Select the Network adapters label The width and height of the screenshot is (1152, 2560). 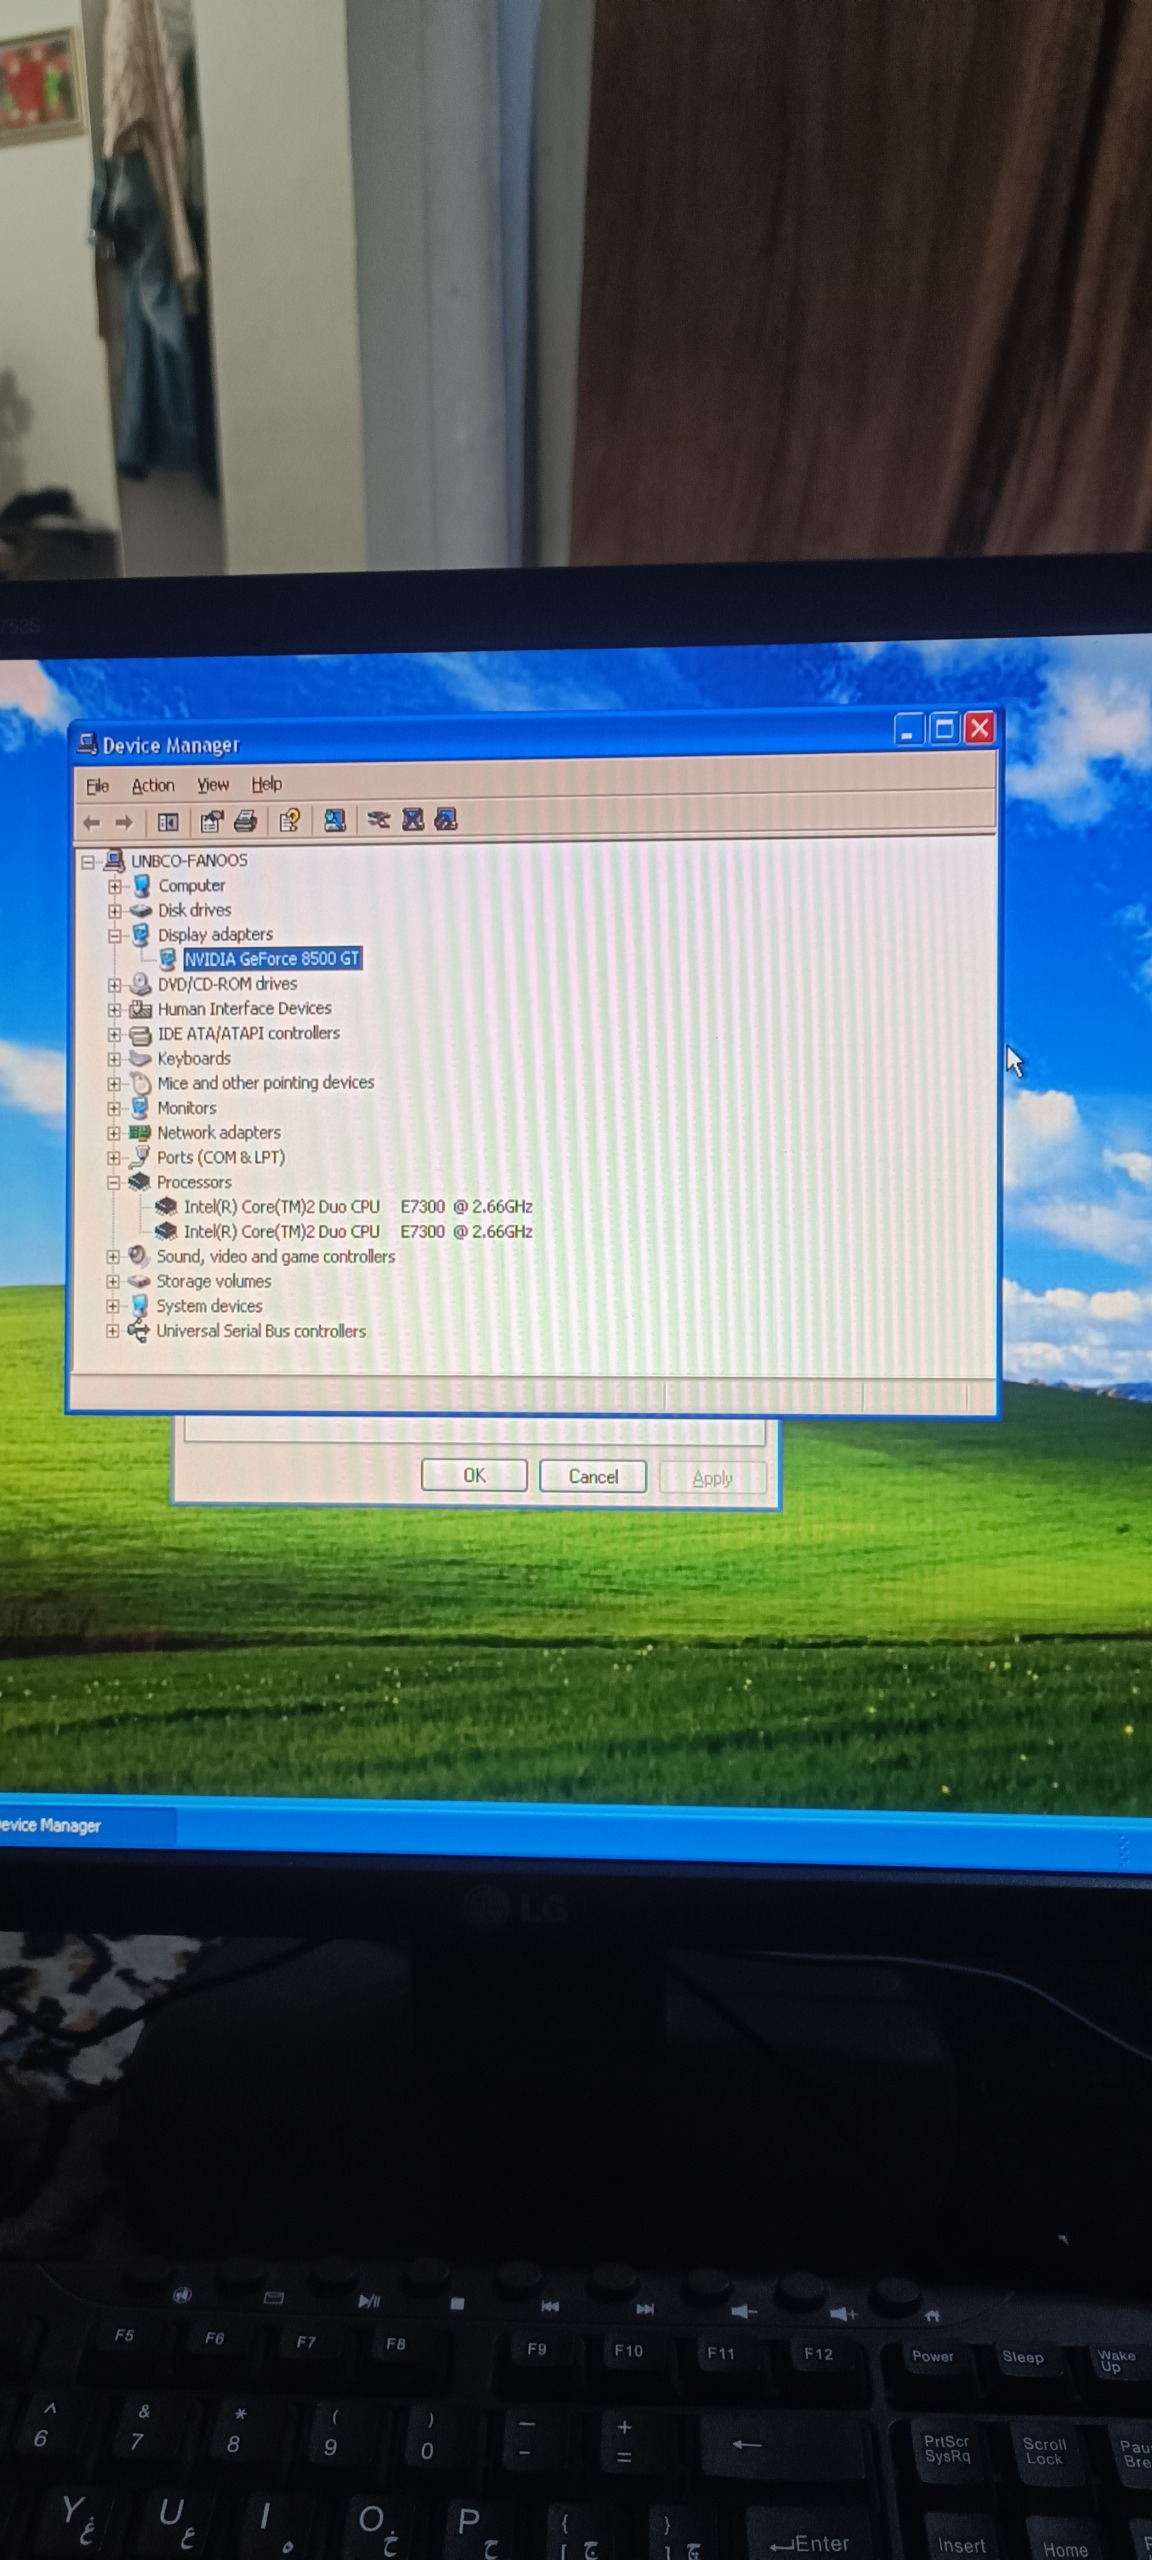pos(219,1133)
